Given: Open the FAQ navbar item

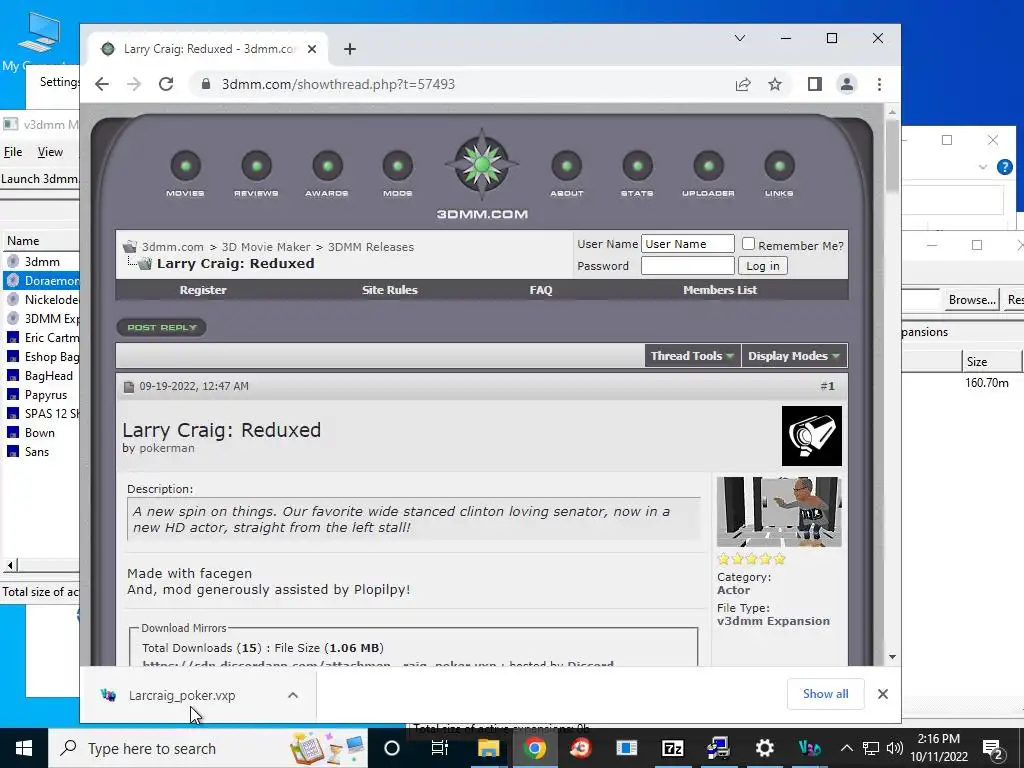Looking at the screenshot, I should (x=541, y=290).
